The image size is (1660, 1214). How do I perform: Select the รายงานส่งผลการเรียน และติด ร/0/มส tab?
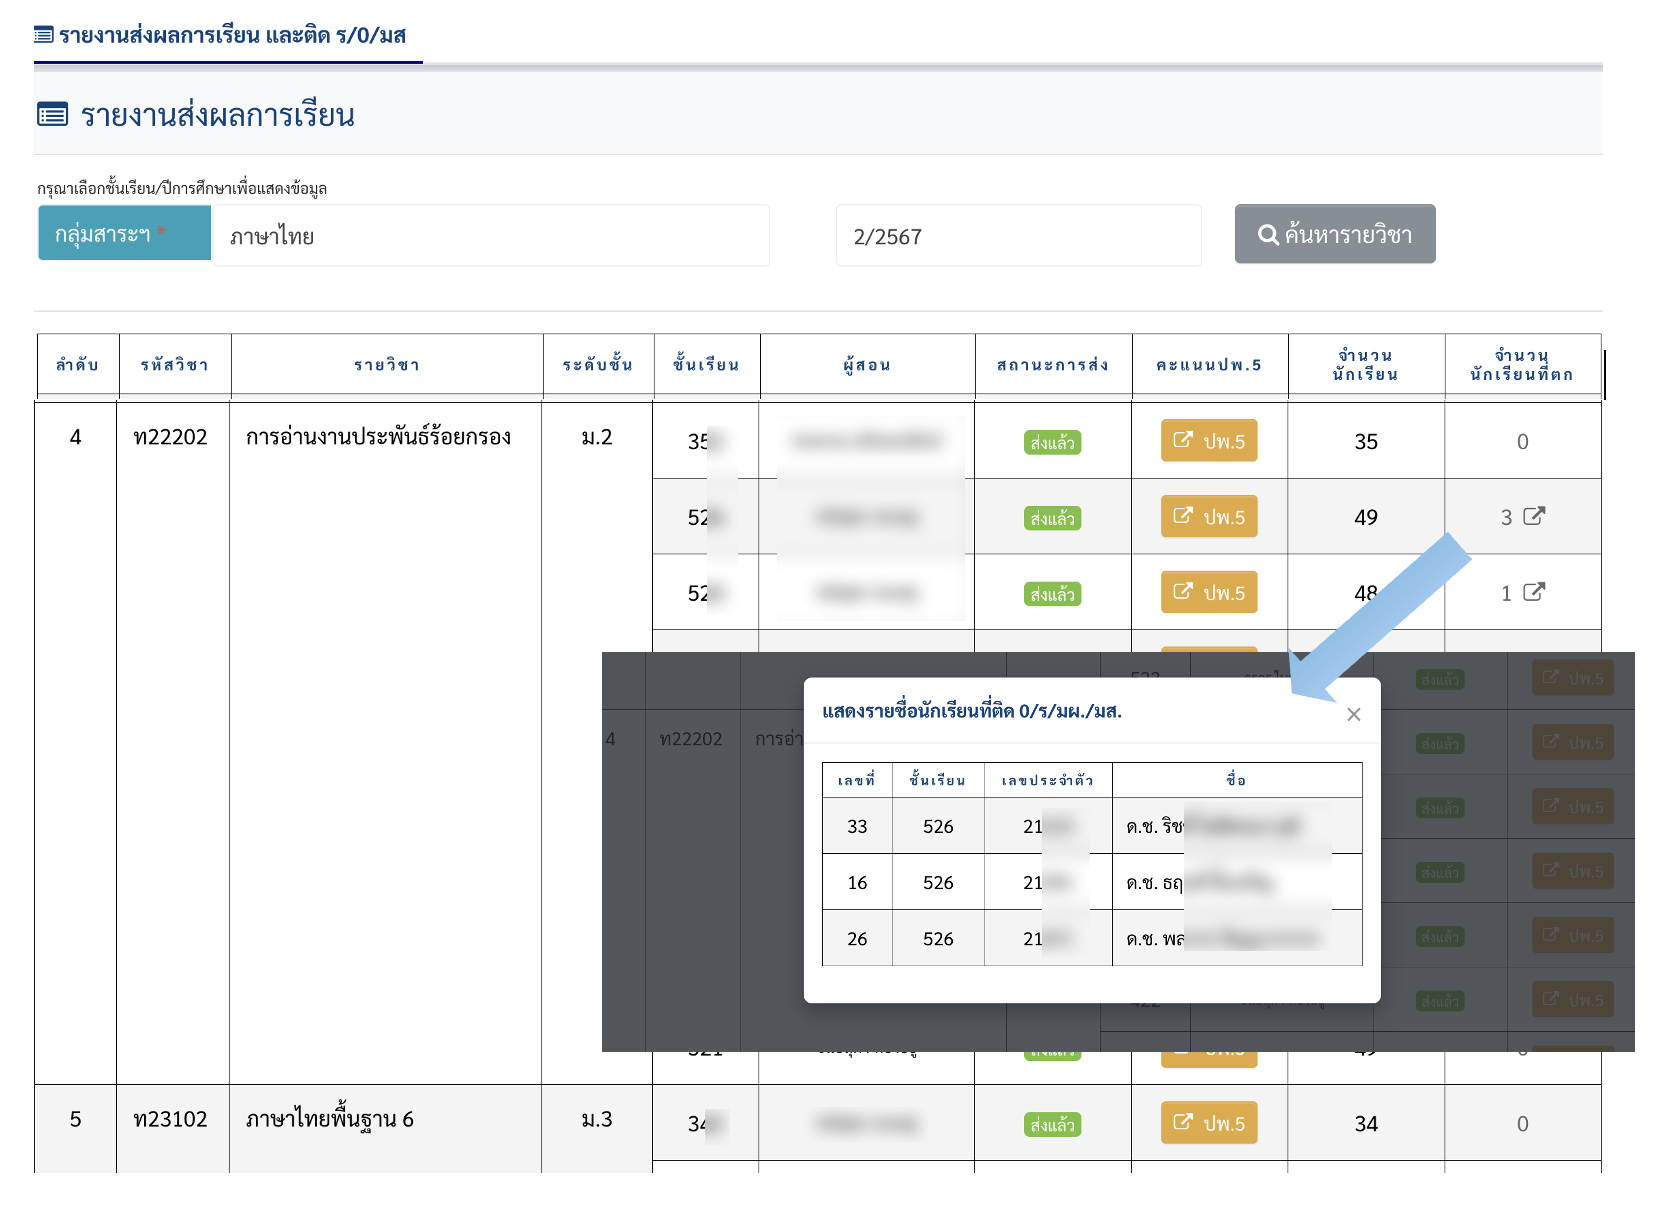click(x=228, y=36)
